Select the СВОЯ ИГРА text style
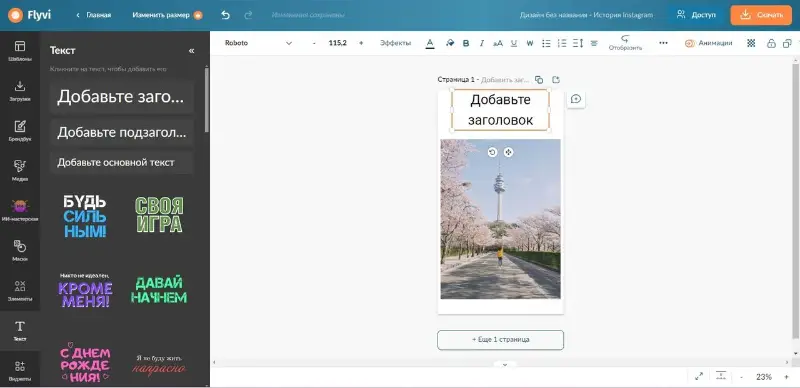 159,215
